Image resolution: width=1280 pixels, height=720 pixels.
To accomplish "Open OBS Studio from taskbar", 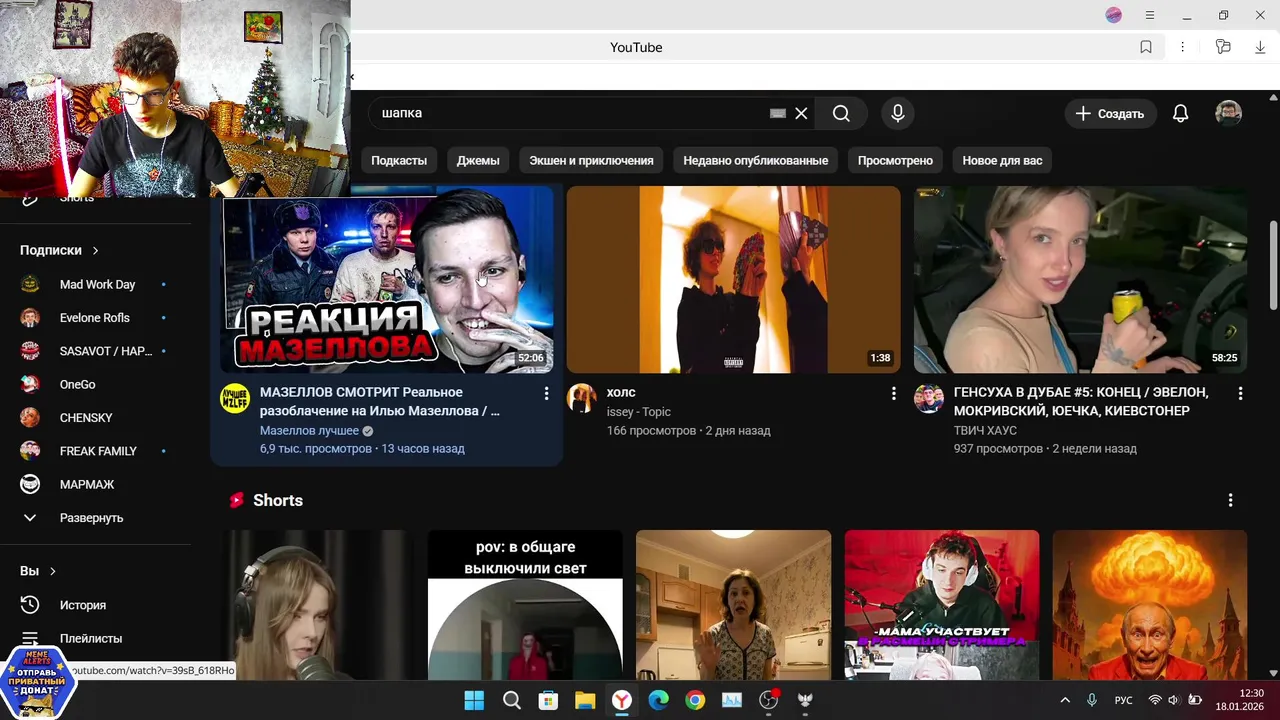I will 769,700.
